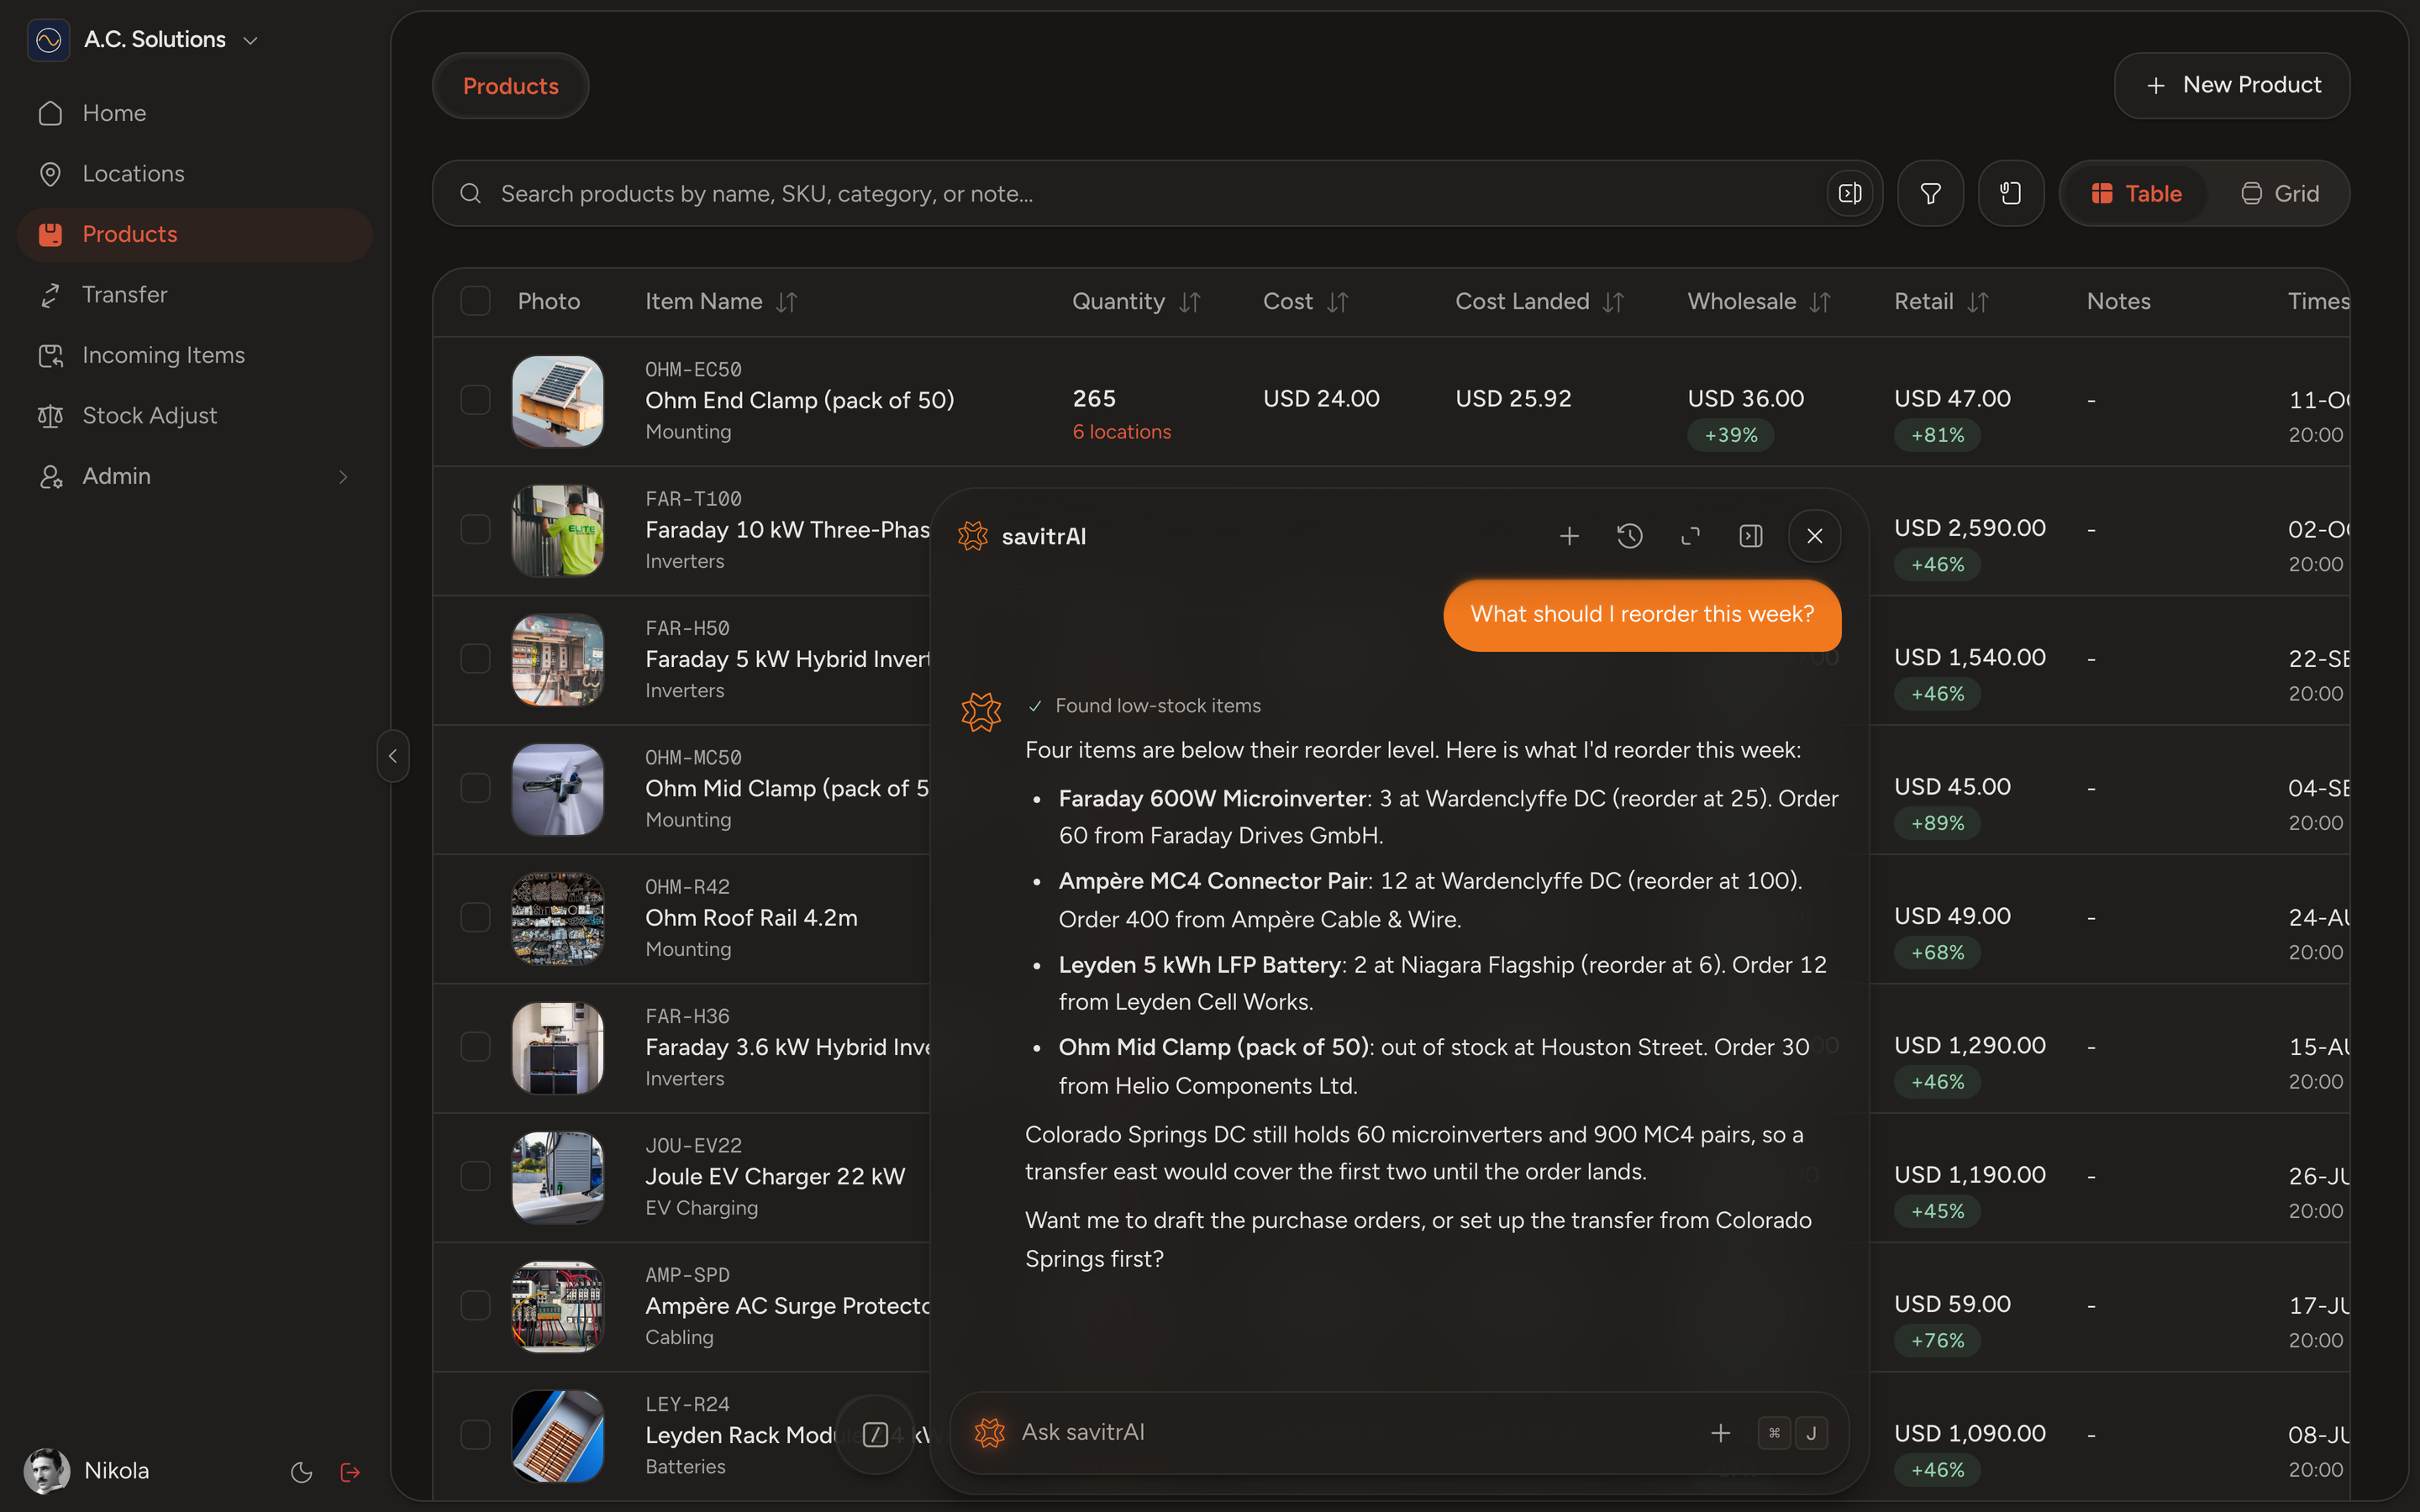Check the Faraday 5 kW Hybrid row
Image resolution: width=2420 pixels, height=1512 pixels.
pos(475,659)
